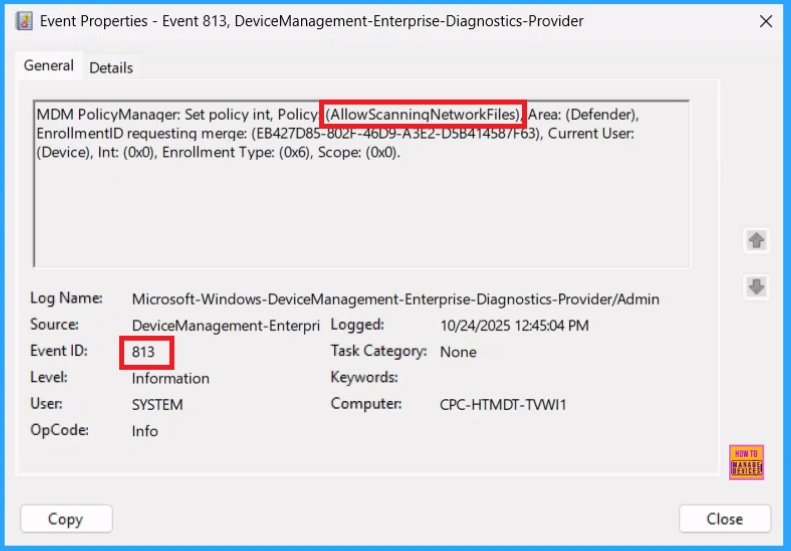The width and height of the screenshot is (791, 551).
Task: Click the Logged date and time value
Action: point(514,326)
